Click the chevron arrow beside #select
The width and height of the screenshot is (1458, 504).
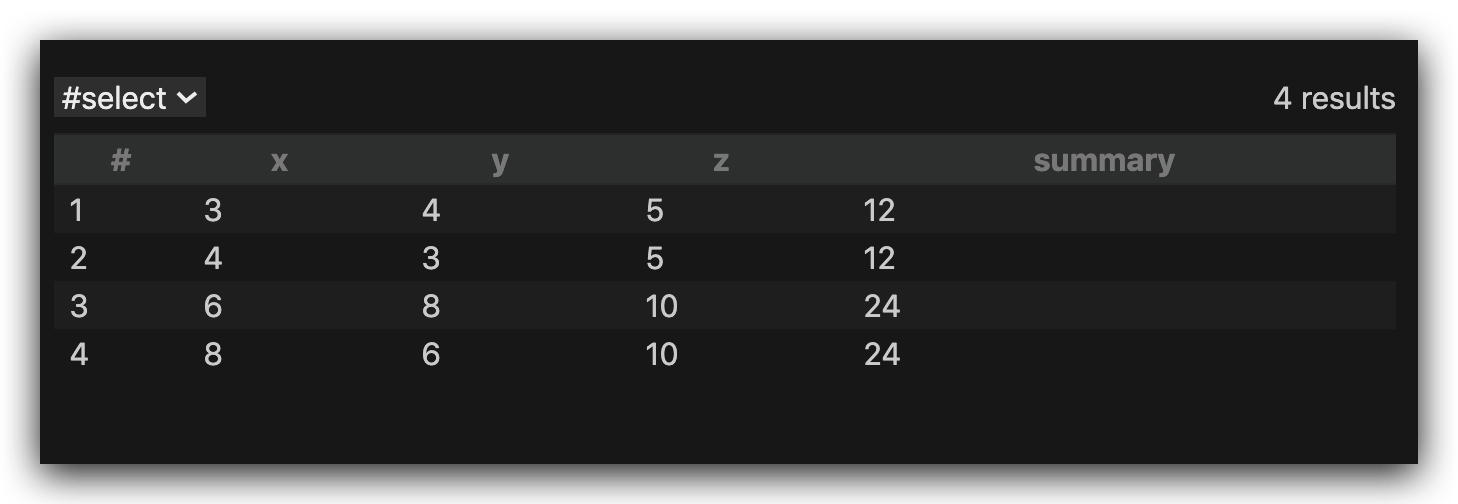tap(186, 98)
